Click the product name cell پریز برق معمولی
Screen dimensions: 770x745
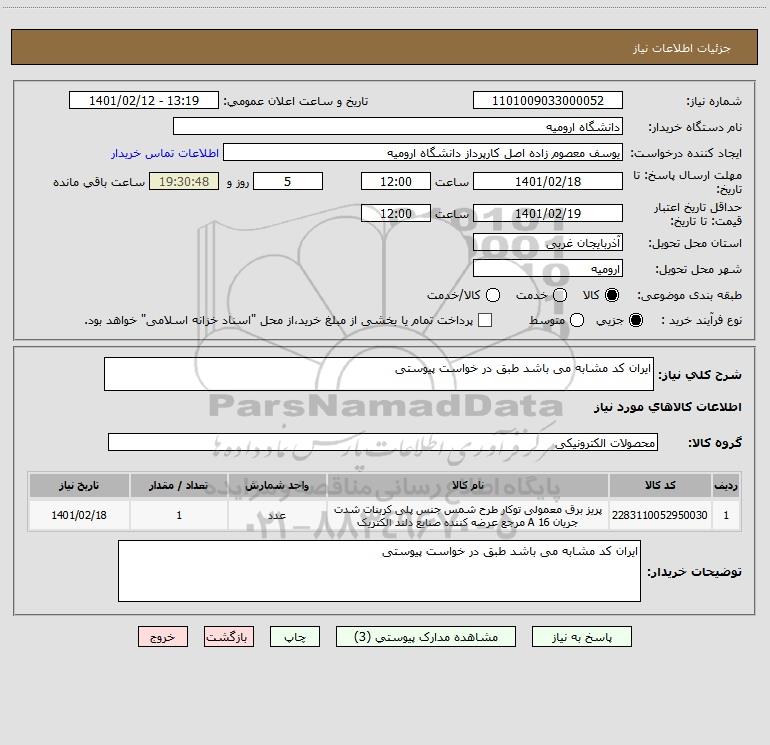tap(468, 515)
